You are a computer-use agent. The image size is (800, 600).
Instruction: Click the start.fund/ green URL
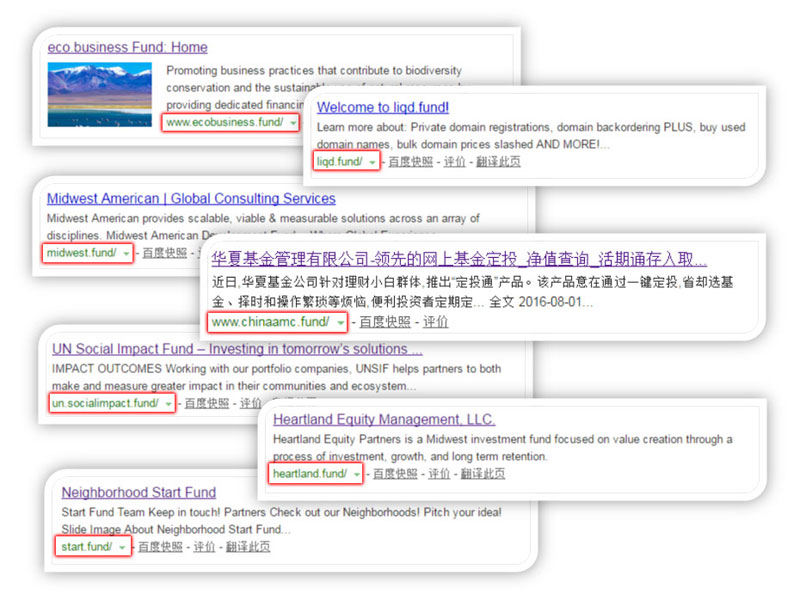click(86, 546)
